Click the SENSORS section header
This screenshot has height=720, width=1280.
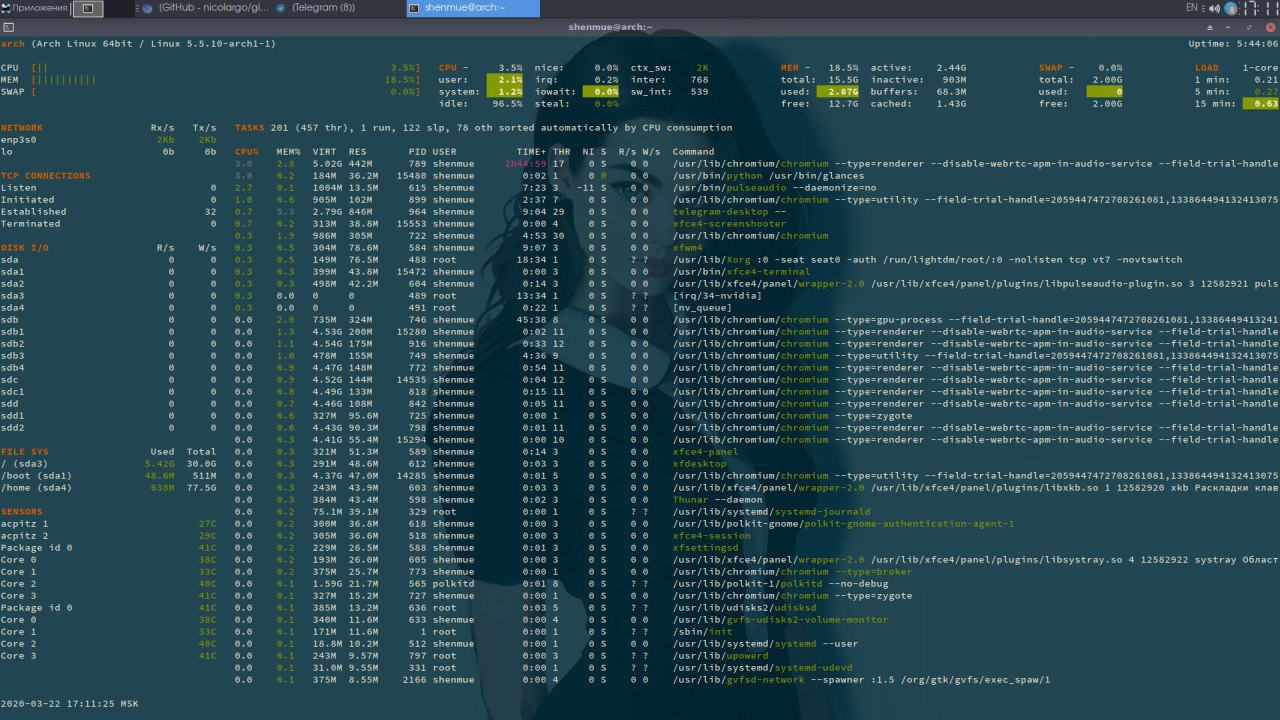tap(22, 512)
